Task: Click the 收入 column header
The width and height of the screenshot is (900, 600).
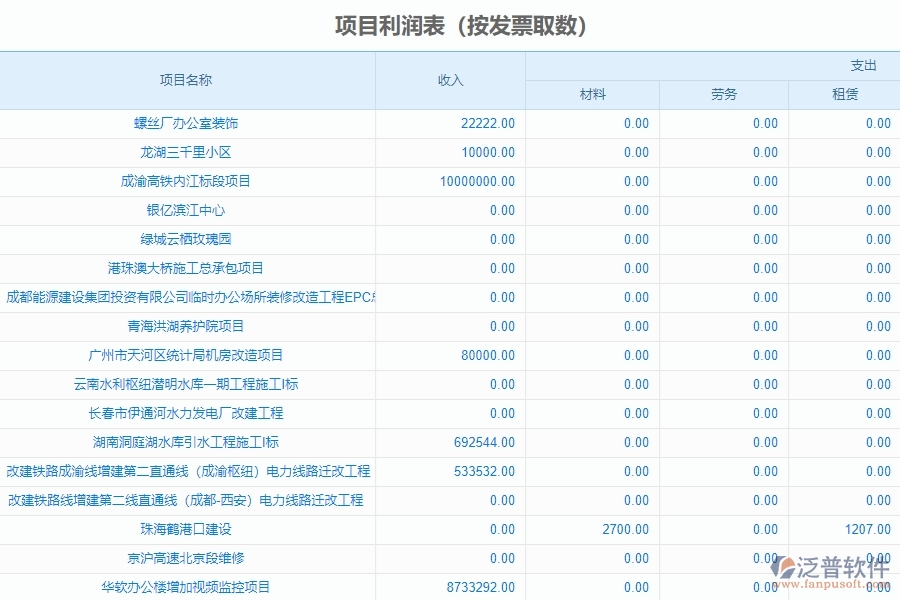Action: point(450,82)
